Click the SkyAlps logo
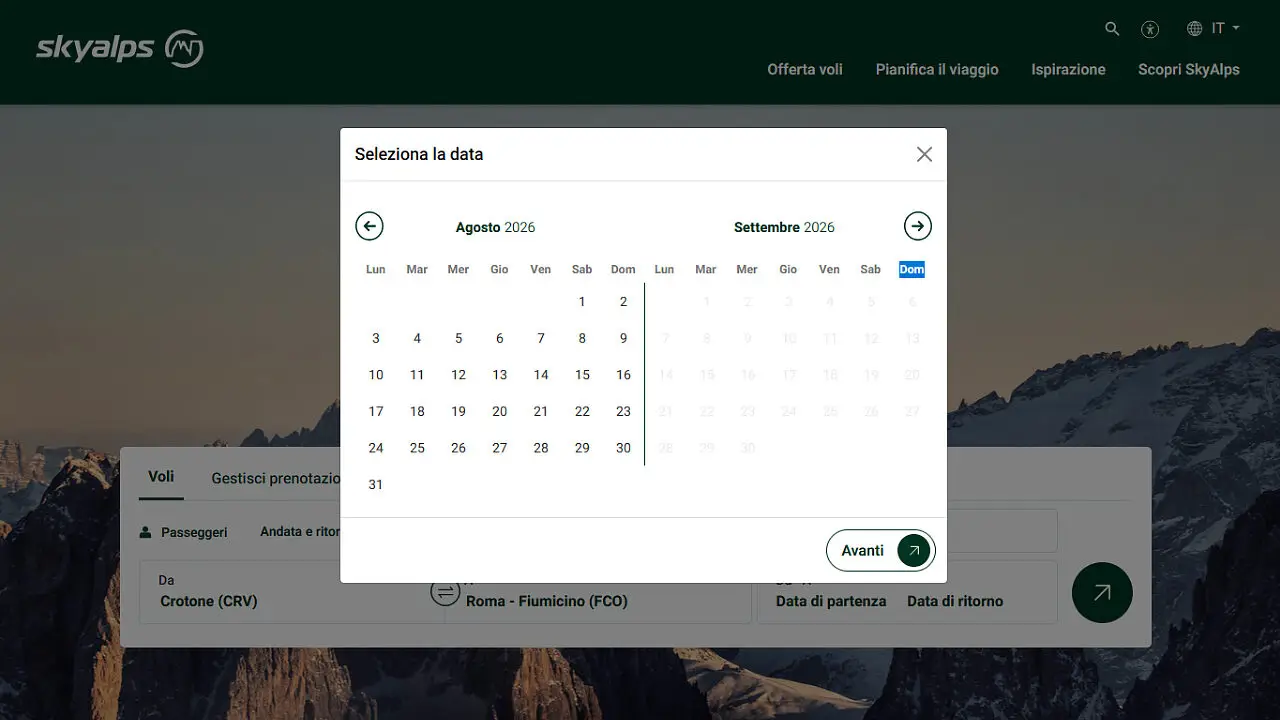 [x=120, y=48]
